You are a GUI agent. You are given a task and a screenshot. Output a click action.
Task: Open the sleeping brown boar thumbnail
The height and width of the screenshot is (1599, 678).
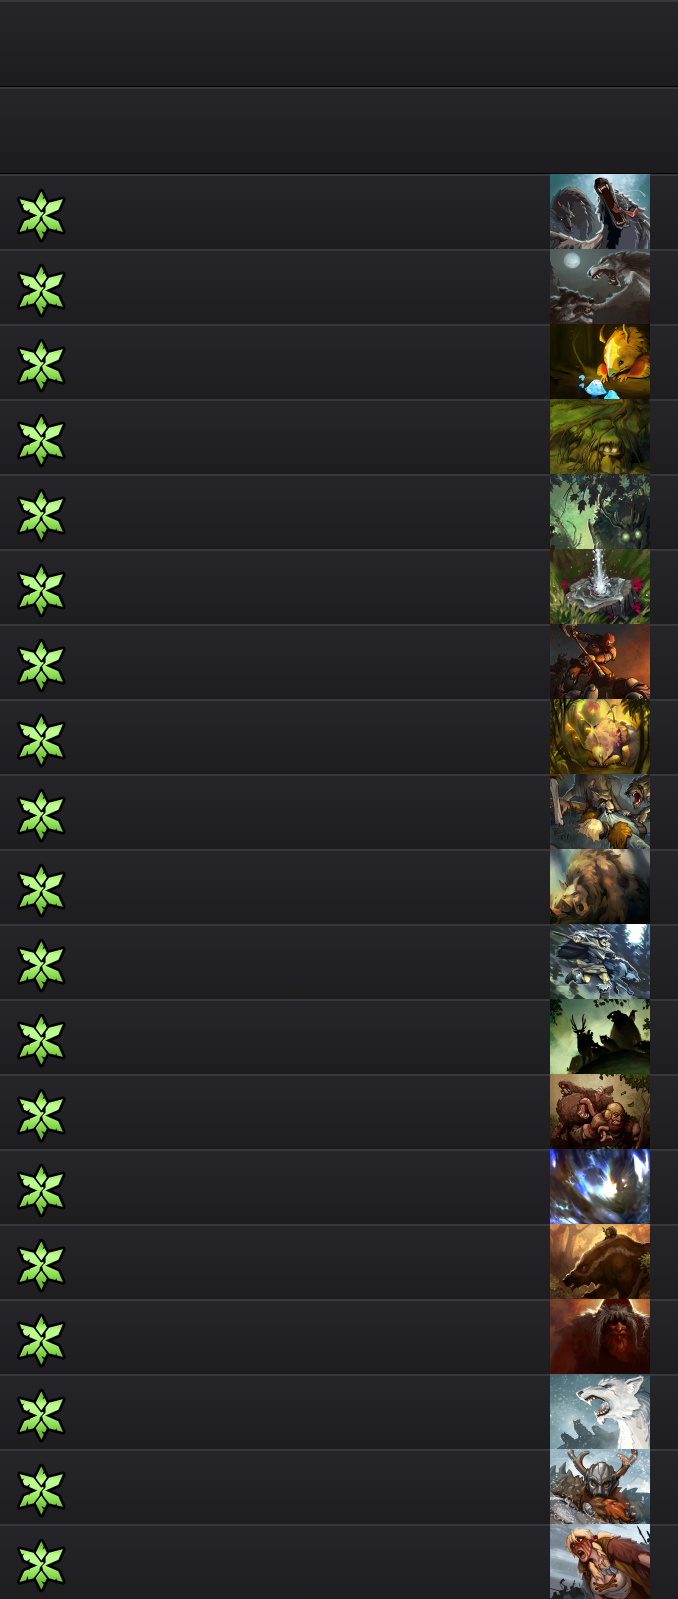pos(600,887)
